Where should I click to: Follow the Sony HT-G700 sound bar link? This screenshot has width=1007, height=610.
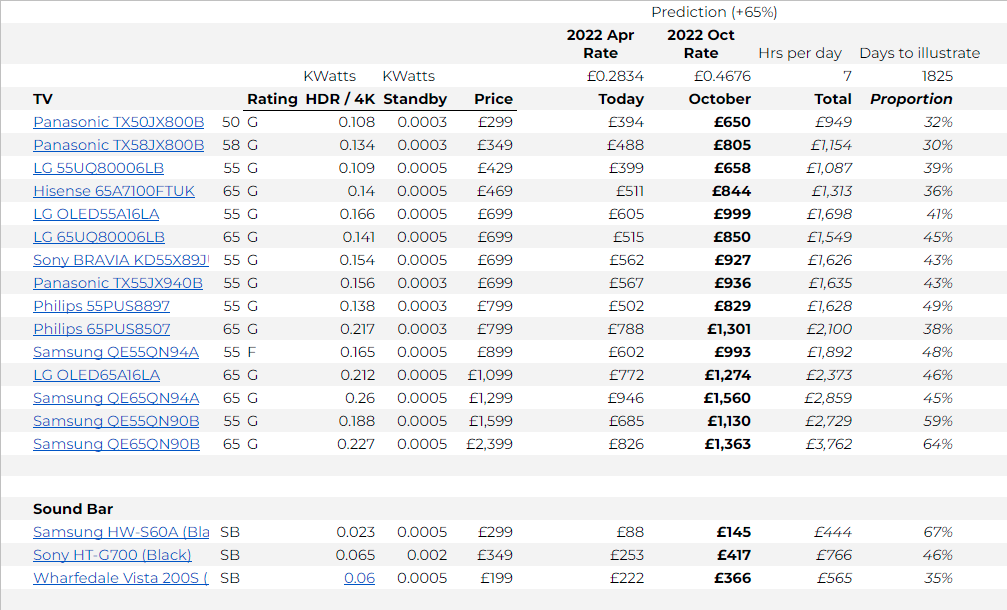click(112, 555)
